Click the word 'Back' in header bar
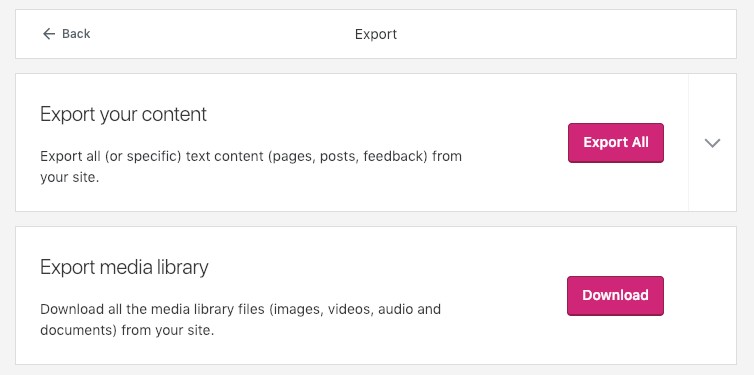The height and width of the screenshot is (375, 754). coord(76,34)
